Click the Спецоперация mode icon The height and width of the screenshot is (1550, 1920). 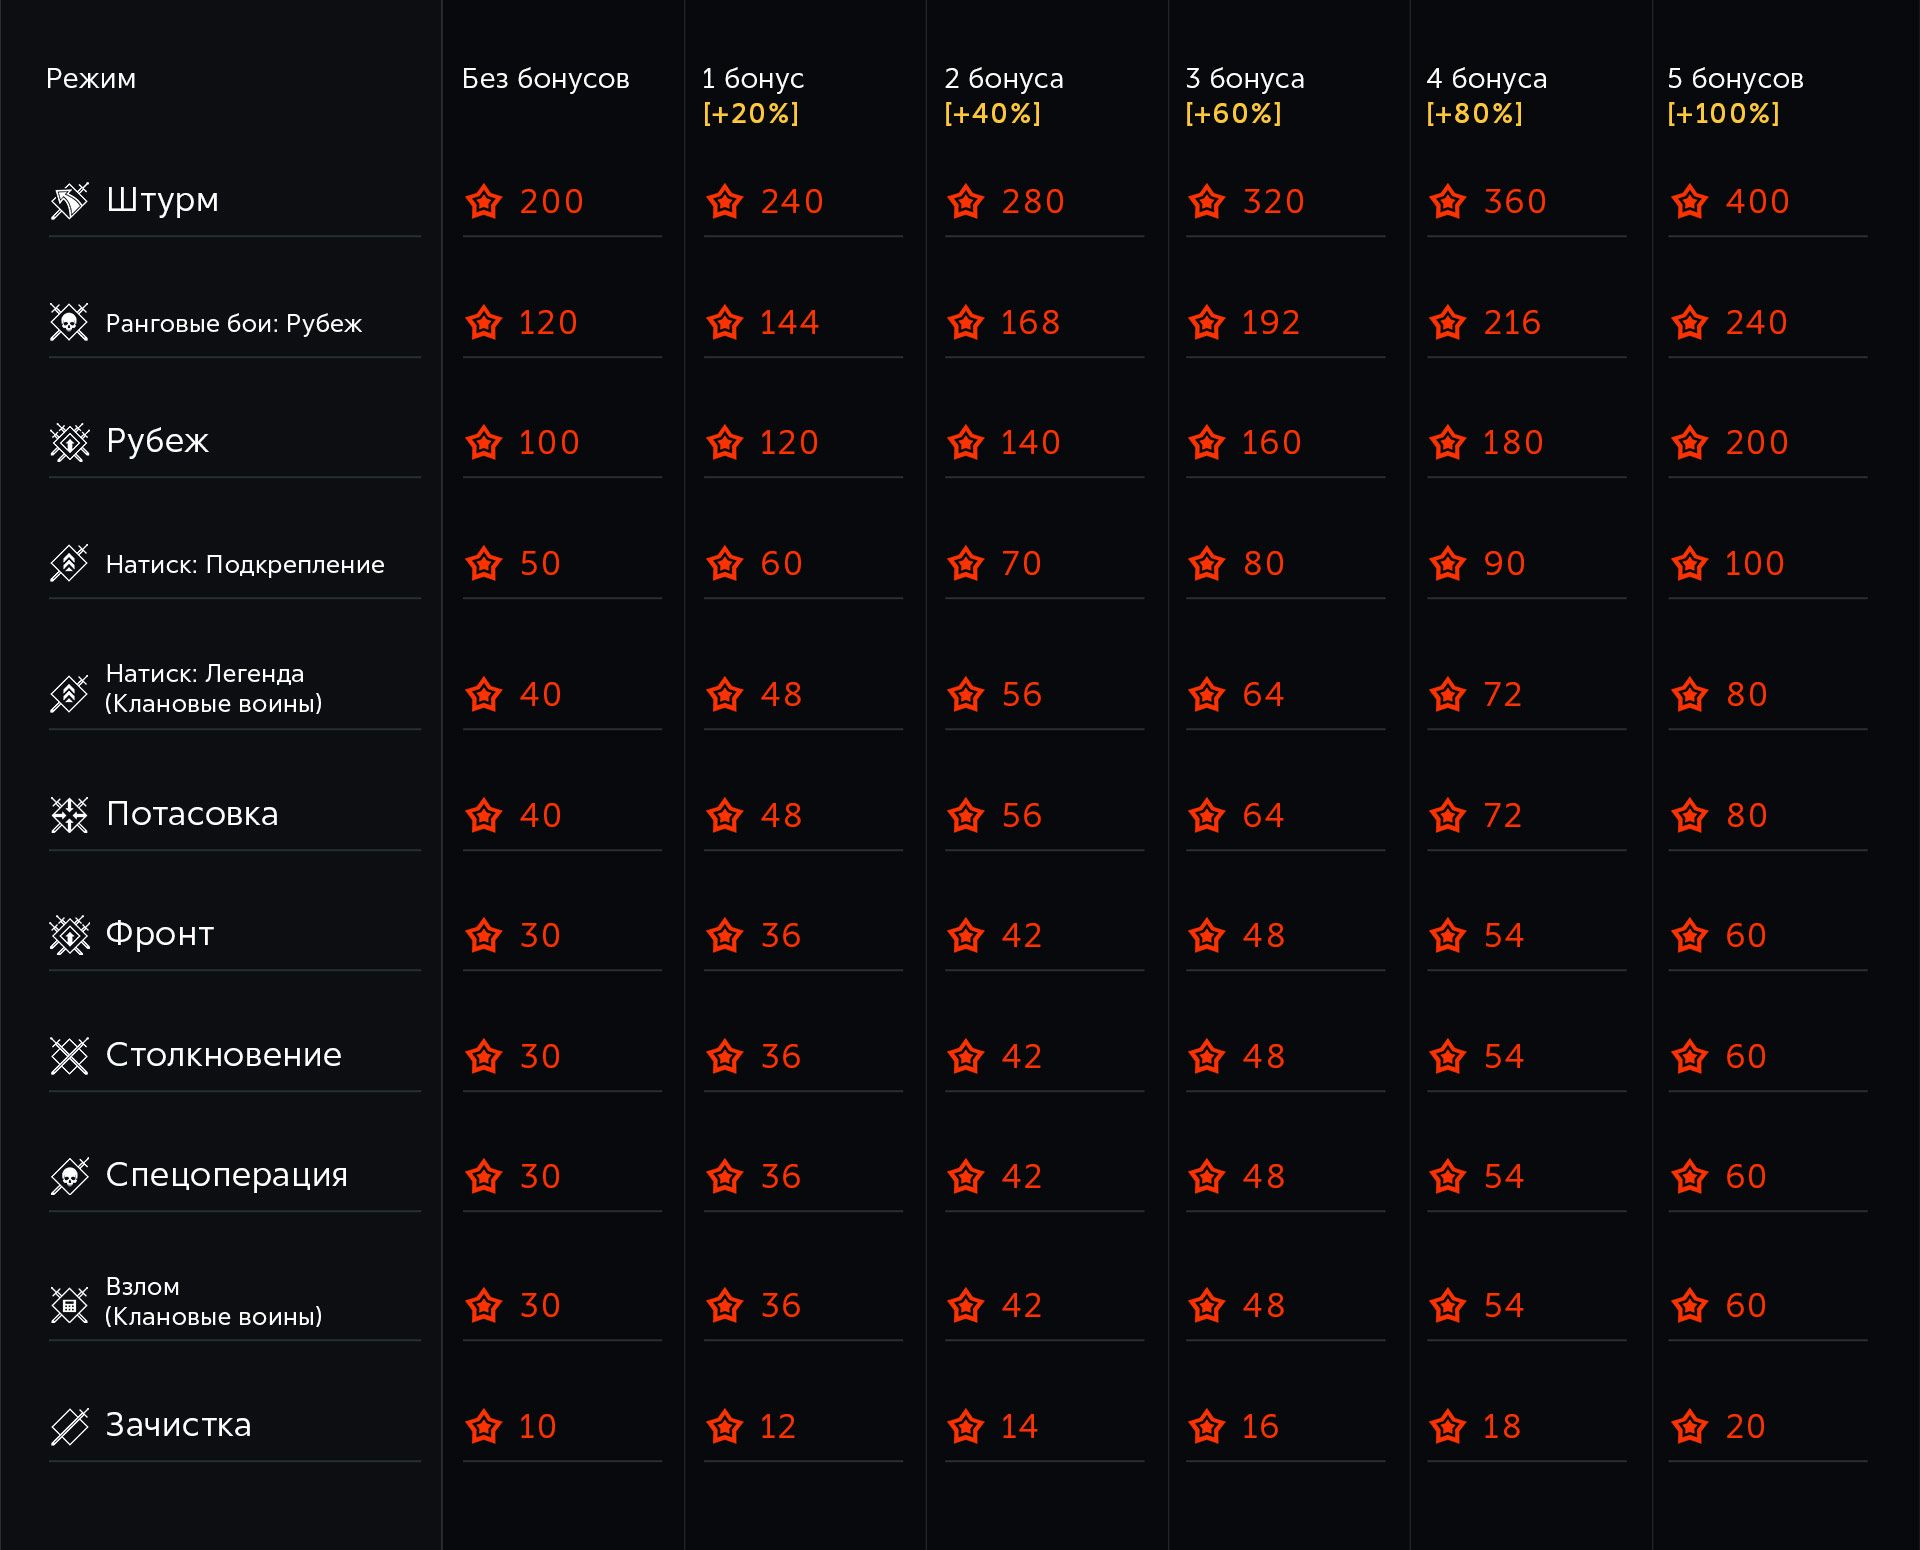(69, 1176)
